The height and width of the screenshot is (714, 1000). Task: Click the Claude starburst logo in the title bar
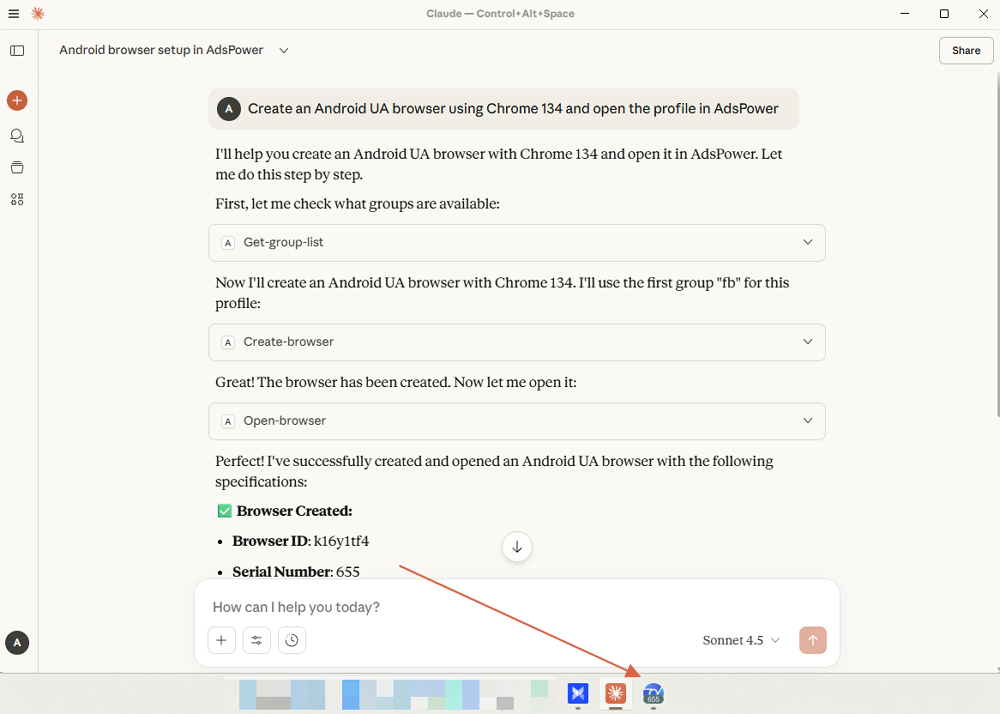coord(37,13)
